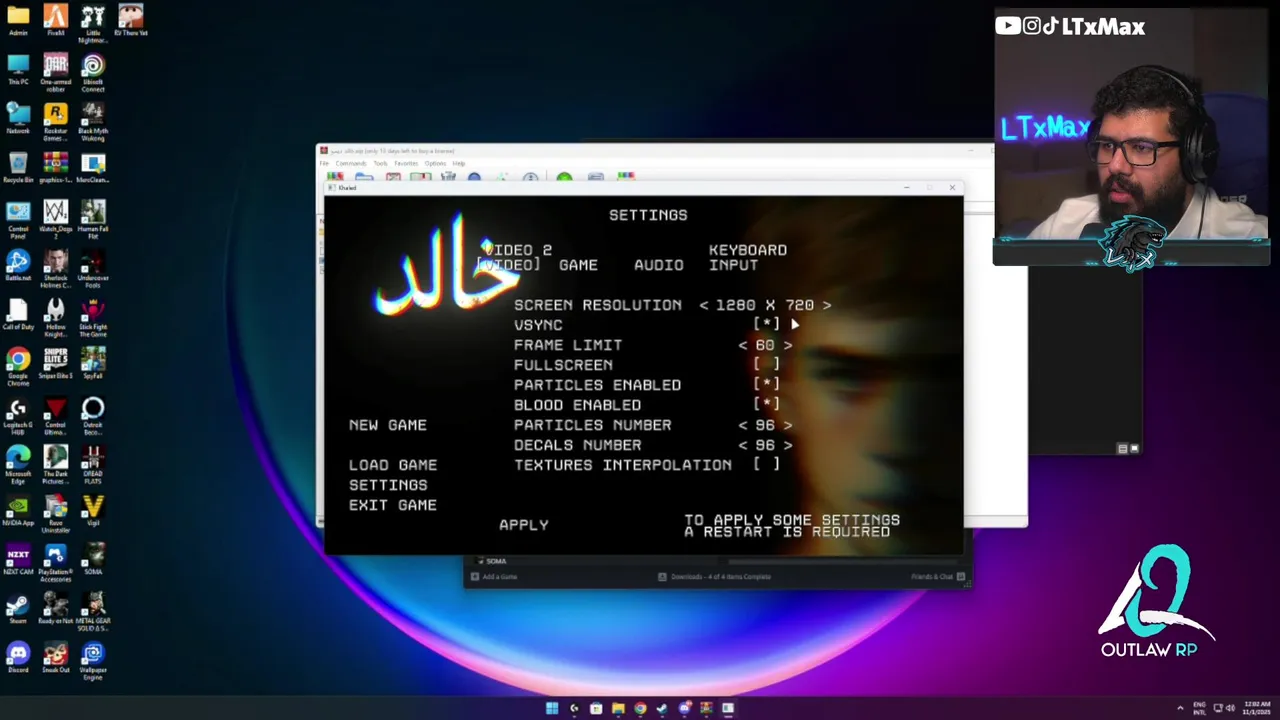
Task: Open the Wallpaper Engine desktop icon
Action: click(x=93, y=661)
